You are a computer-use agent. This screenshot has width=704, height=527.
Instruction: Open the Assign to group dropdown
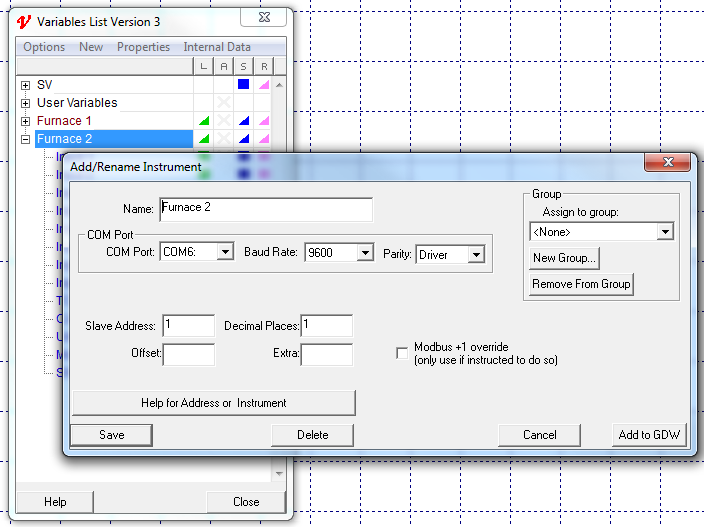pos(665,232)
